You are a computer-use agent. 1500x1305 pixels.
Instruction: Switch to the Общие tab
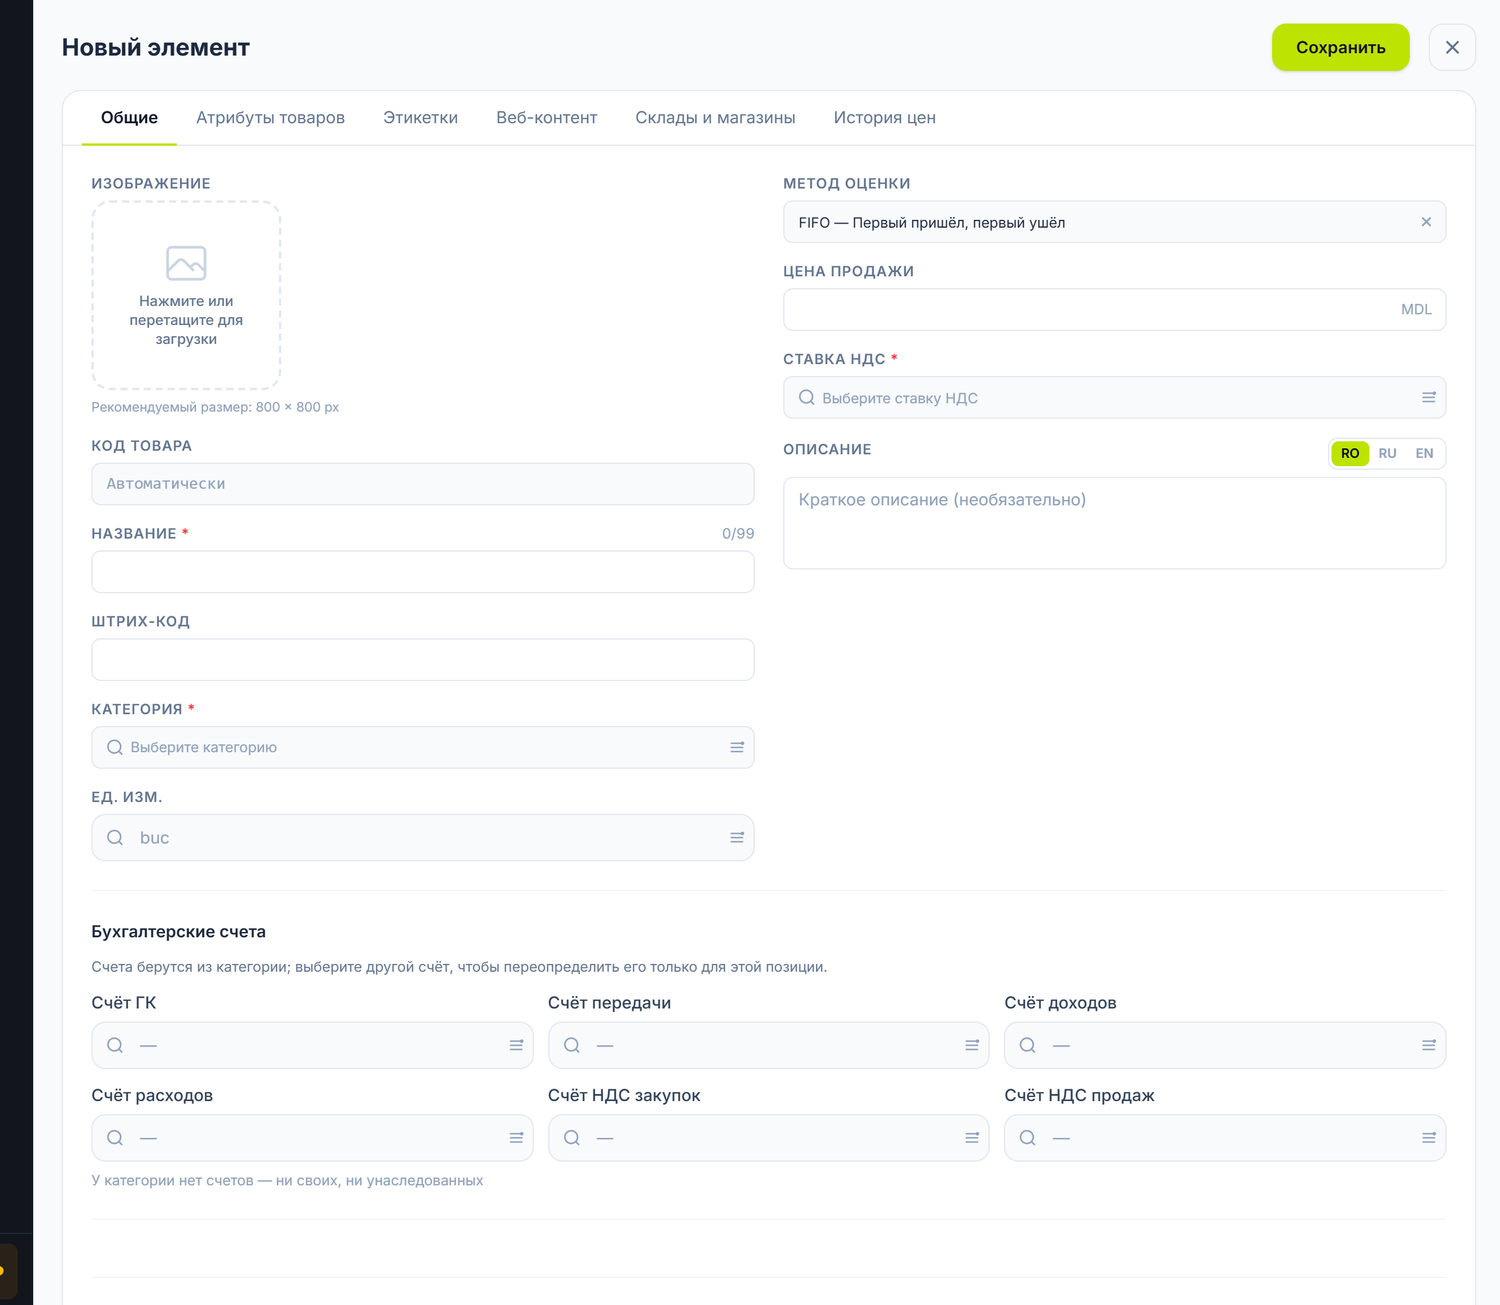(x=129, y=118)
